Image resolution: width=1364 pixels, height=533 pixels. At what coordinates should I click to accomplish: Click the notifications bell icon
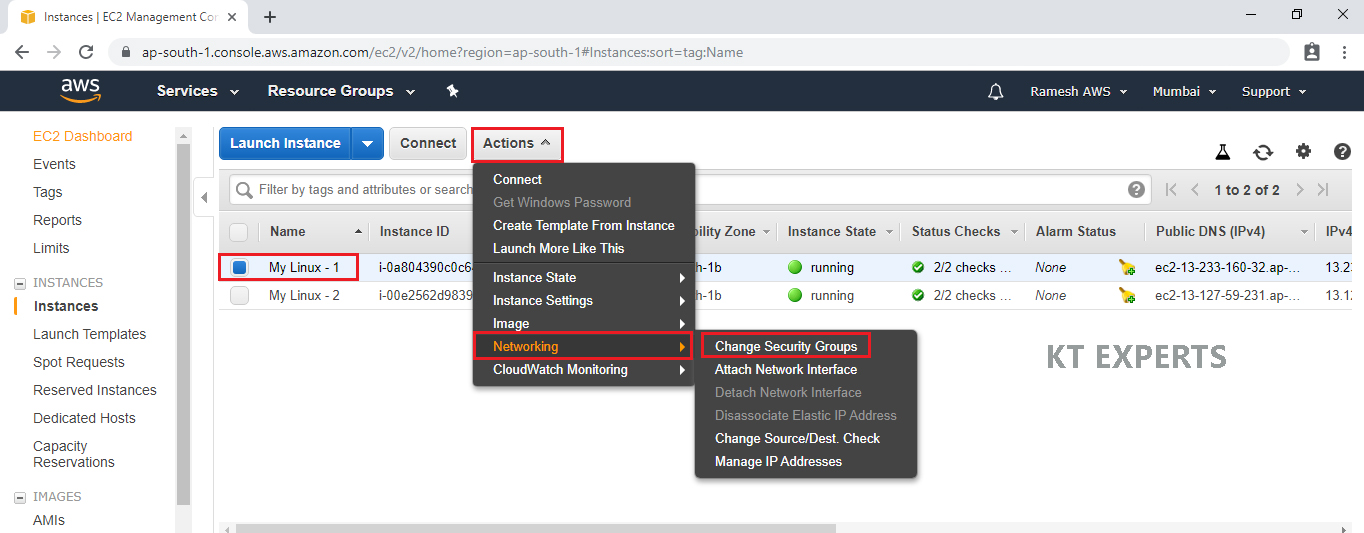995,92
